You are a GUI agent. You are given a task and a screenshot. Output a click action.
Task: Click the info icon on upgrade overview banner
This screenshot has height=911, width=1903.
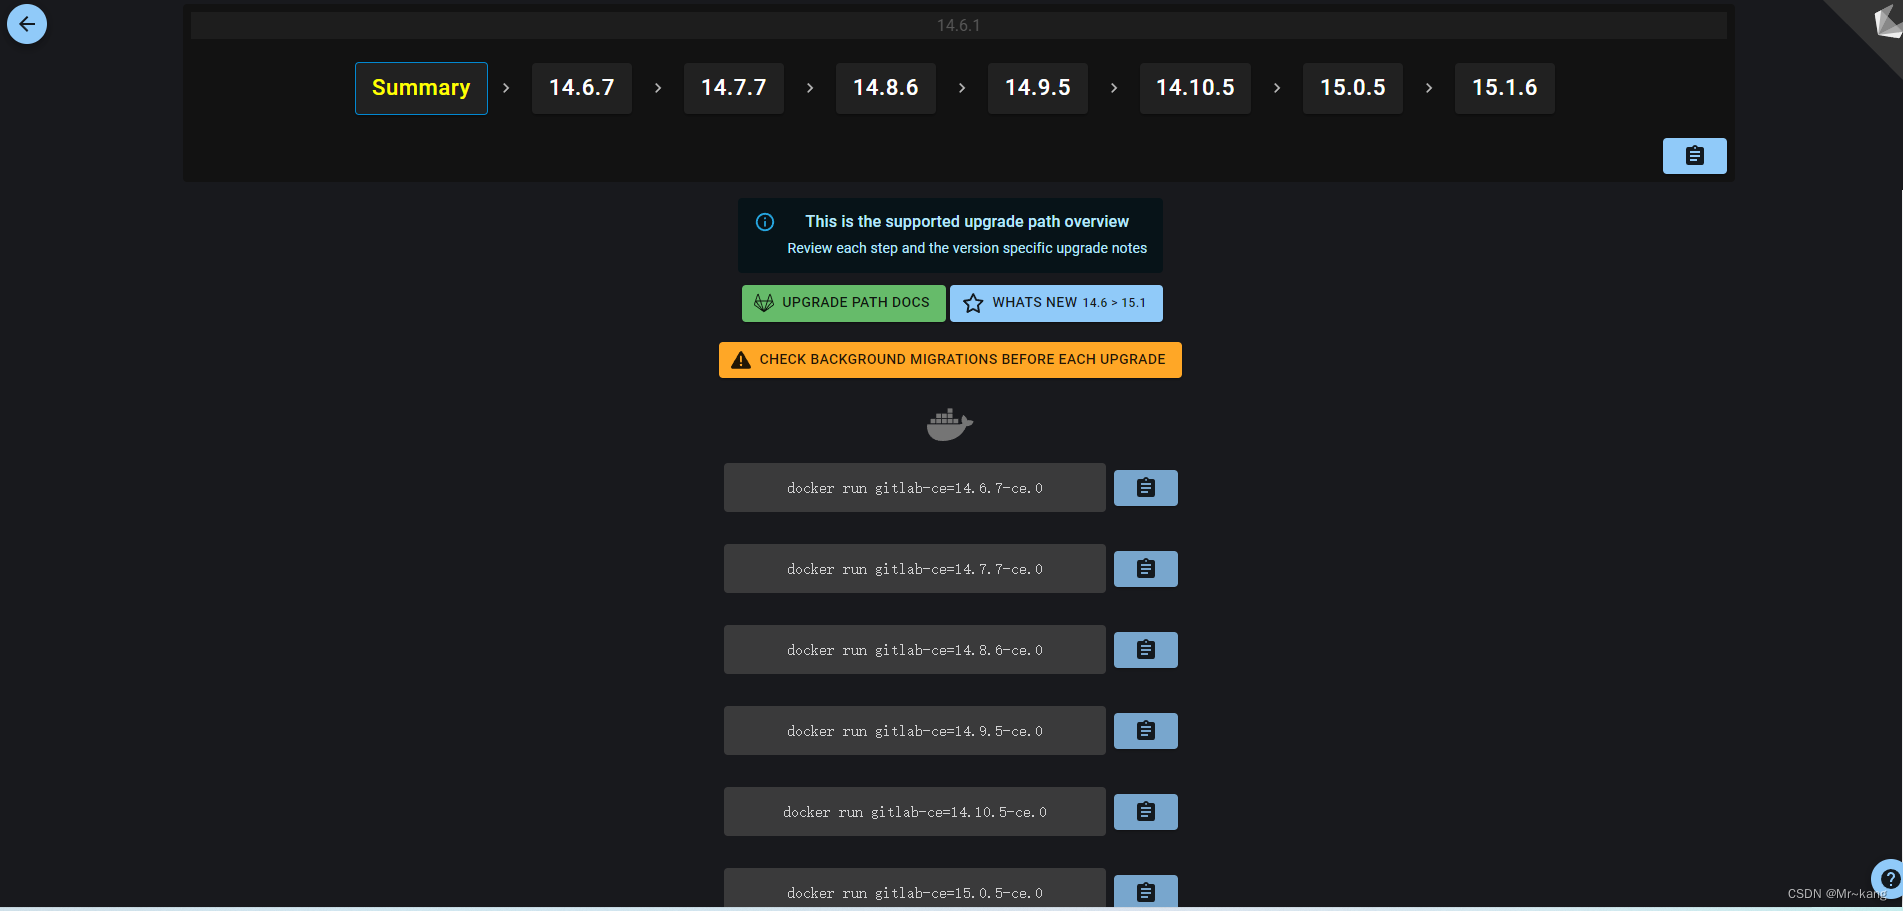click(764, 221)
